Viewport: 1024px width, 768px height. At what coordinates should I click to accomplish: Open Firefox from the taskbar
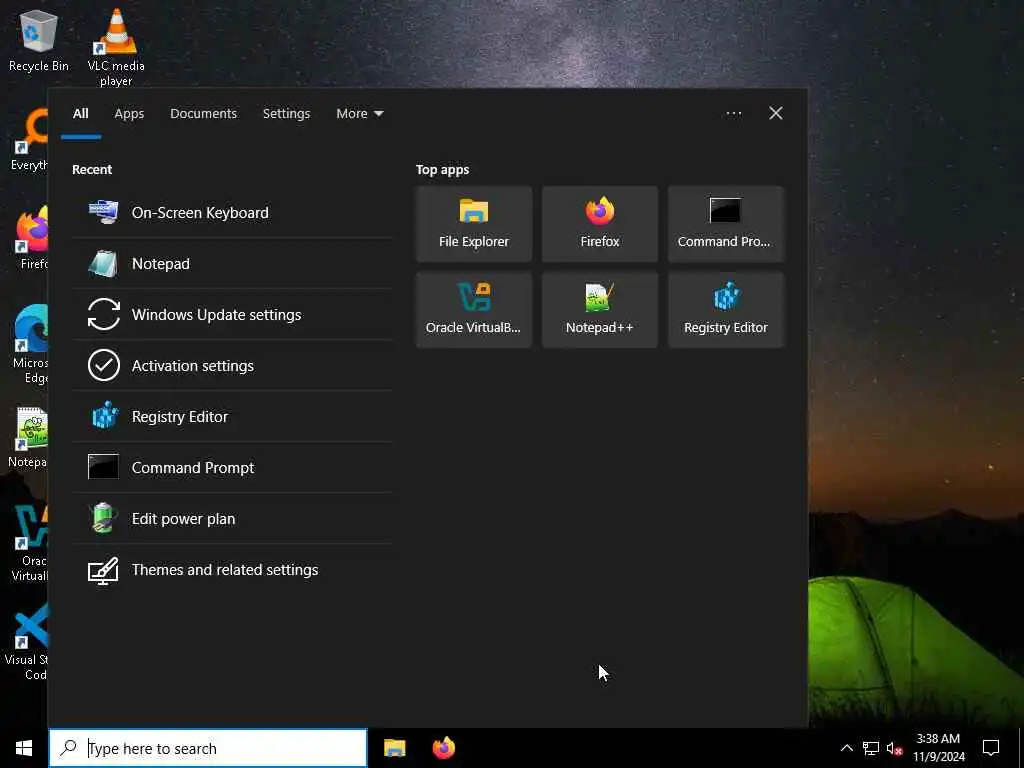444,748
